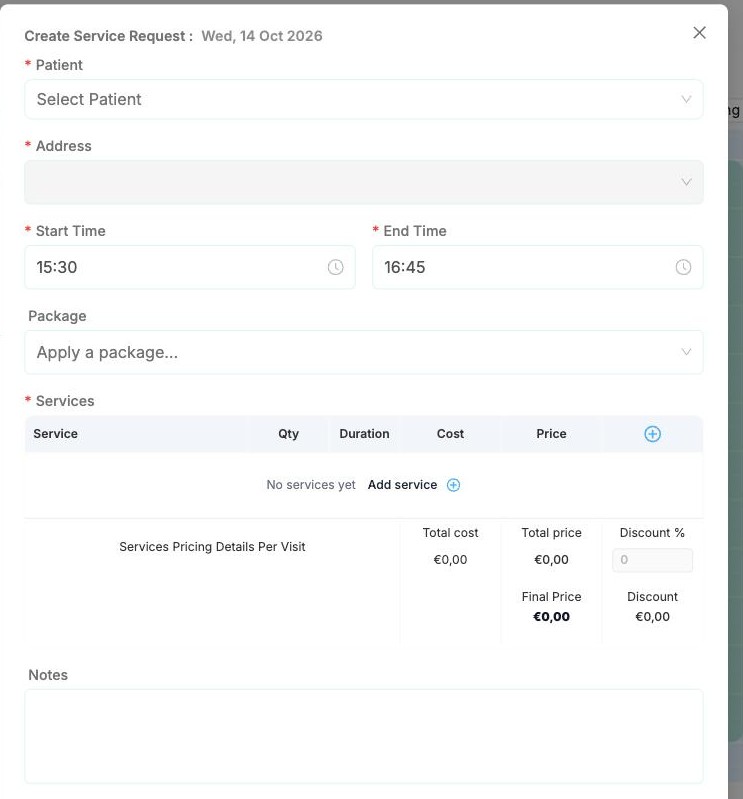743x799 pixels.
Task: Click the Notes label
Action: tap(48, 675)
